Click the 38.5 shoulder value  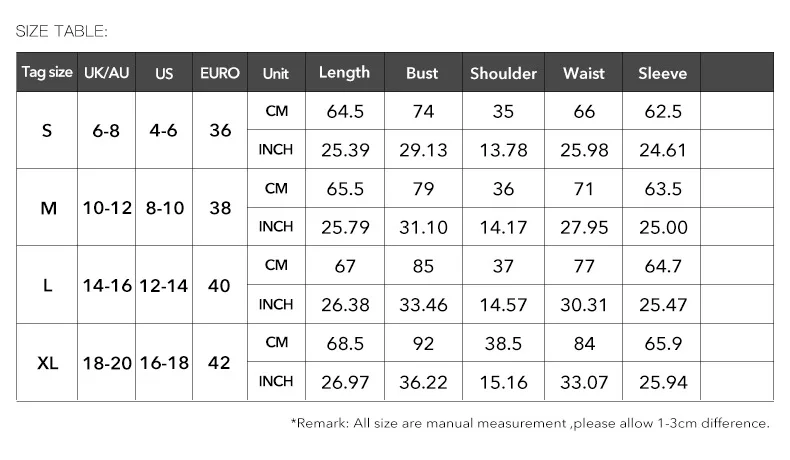[x=503, y=344]
